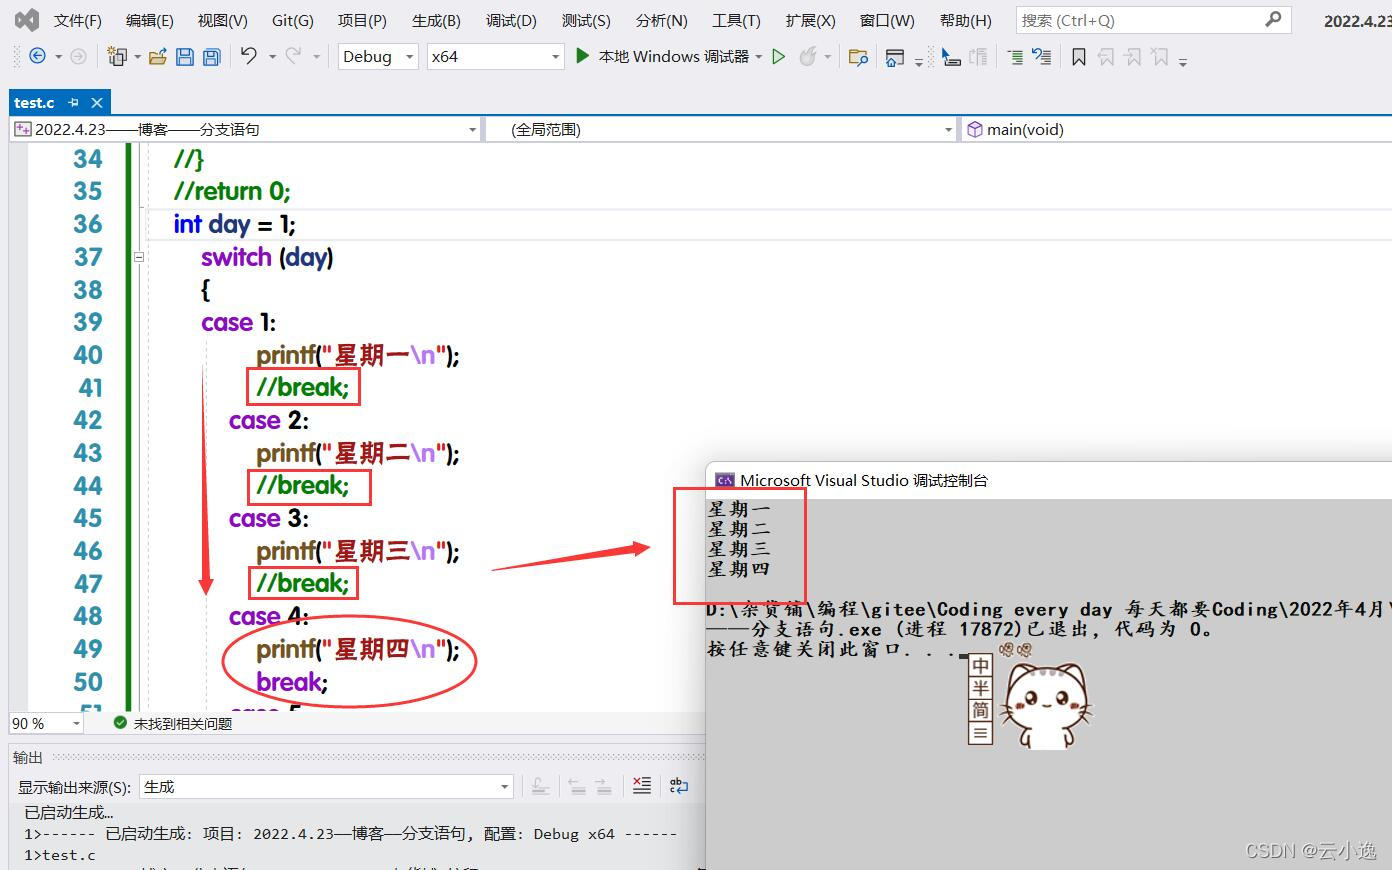The width and height of the screenshot is (1392, 870).
Task: Click the search magnifier icon
Action: [1273, 19]
